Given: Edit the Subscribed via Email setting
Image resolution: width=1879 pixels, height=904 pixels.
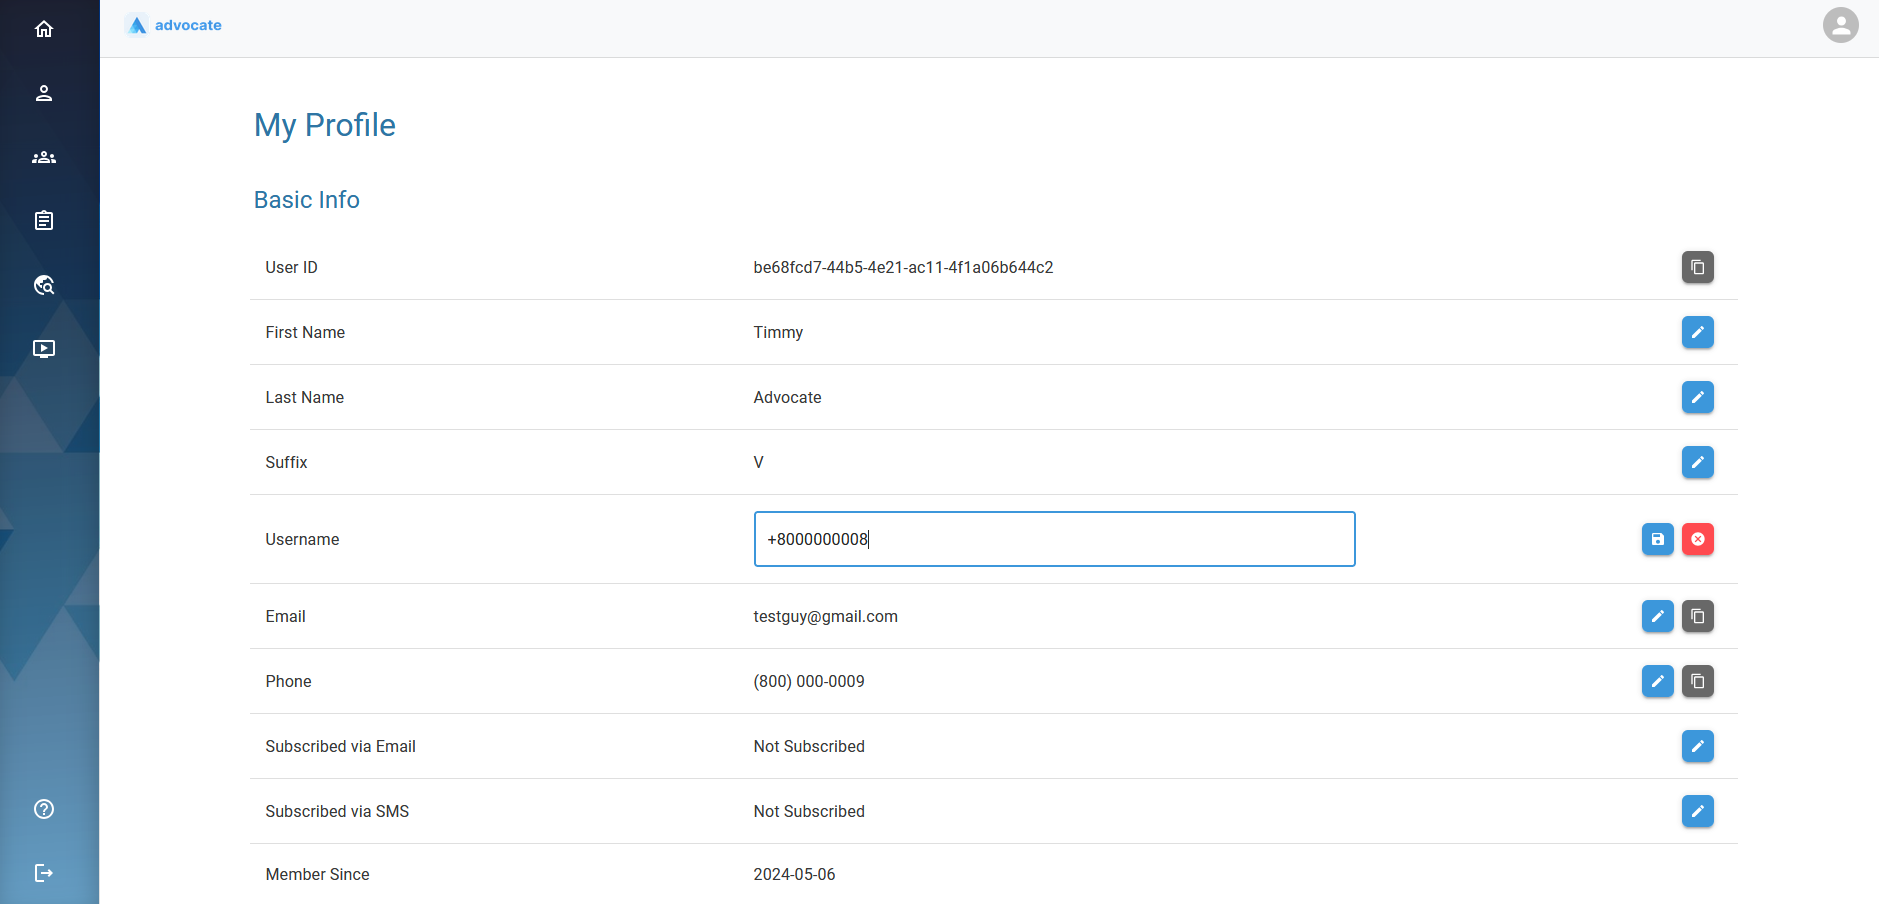Looking at the screenshot, I should tap(1697, 746).
